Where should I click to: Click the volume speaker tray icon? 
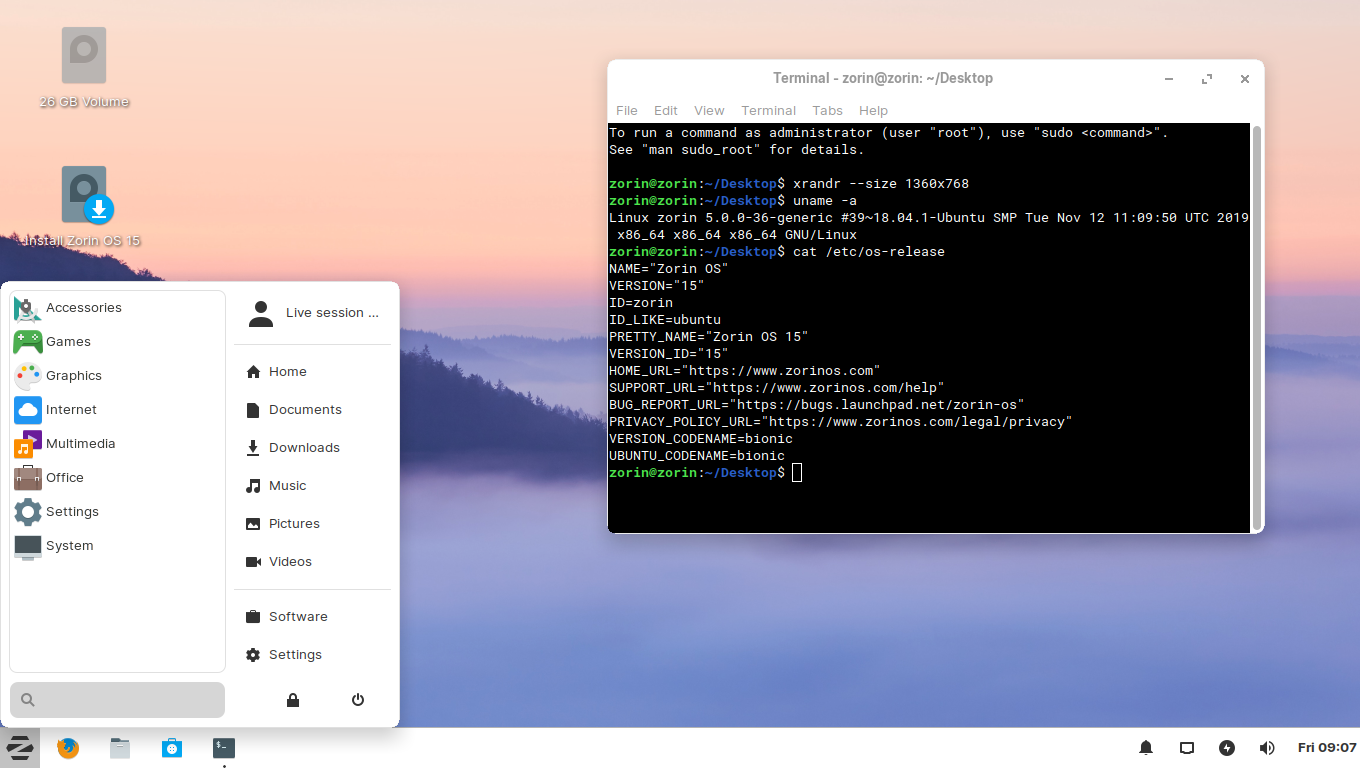pyautogui.click(x=1267, y=748)
